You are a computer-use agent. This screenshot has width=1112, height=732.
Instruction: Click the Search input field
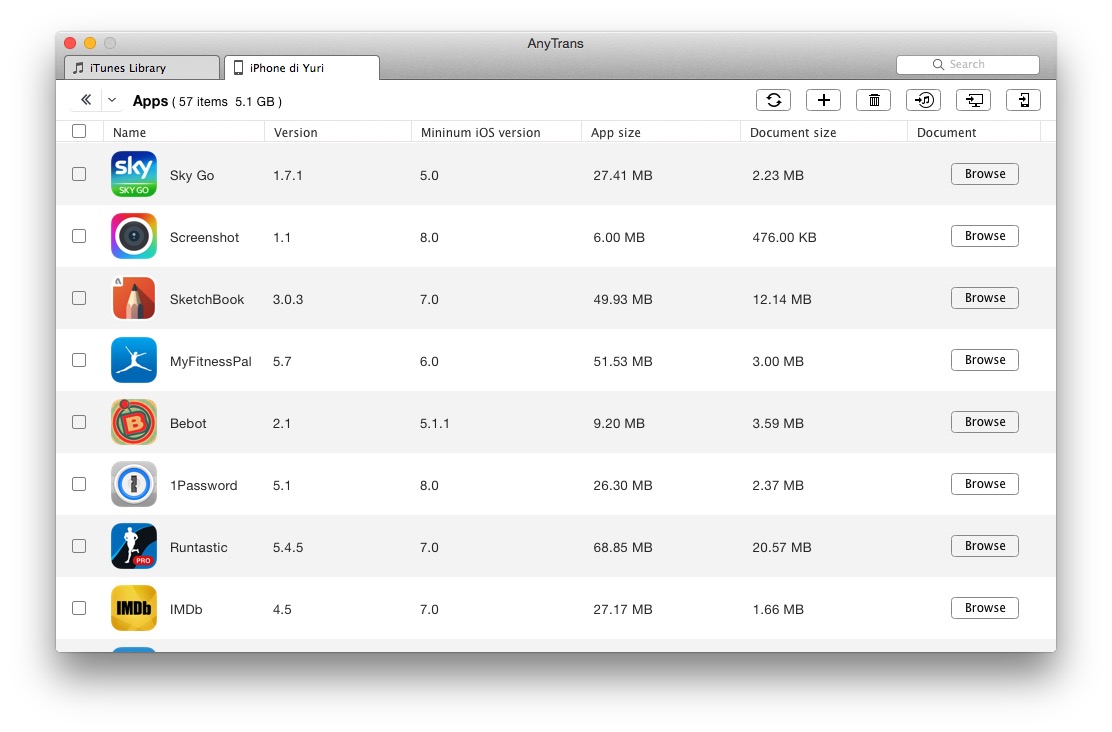pyautogui.click(x=968, y=65)
